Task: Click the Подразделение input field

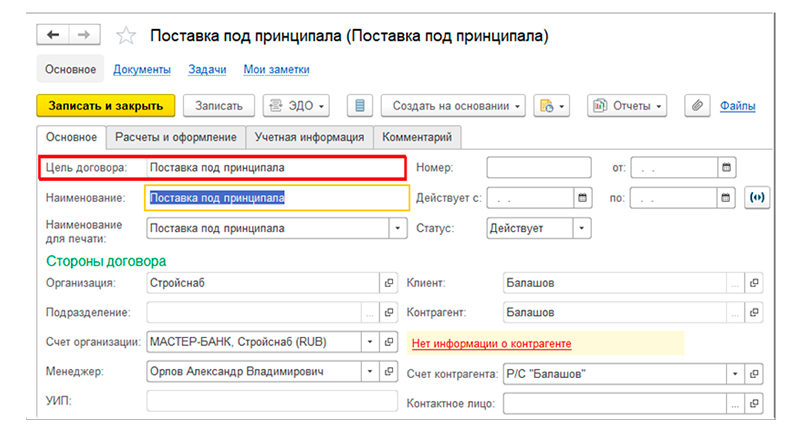Action: [x=254, y=312]
